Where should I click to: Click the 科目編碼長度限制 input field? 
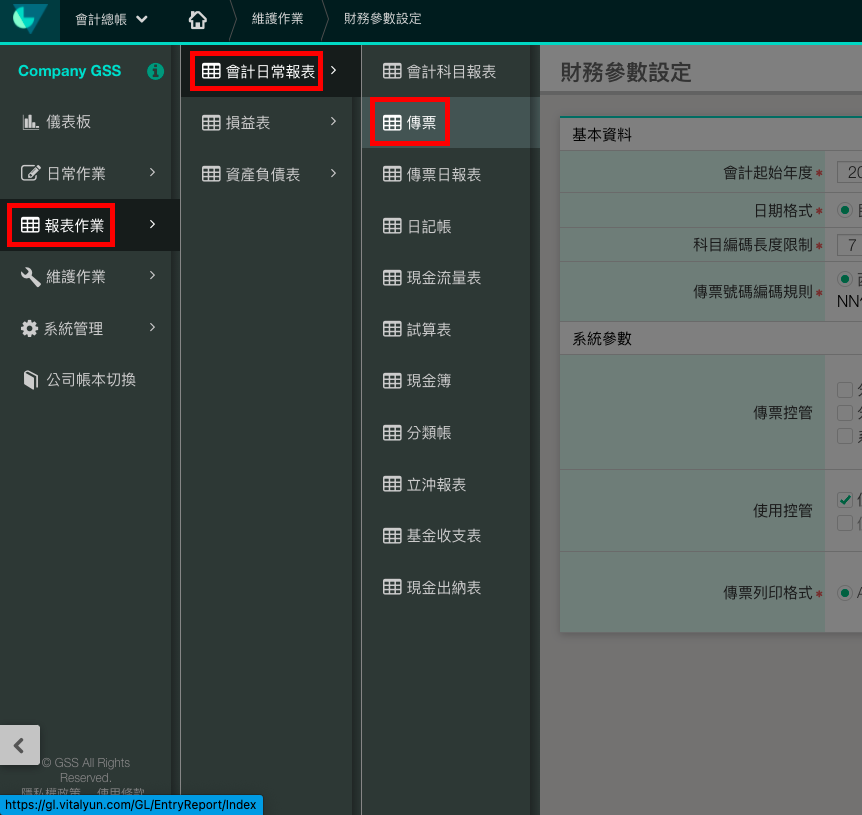[849, 245]
